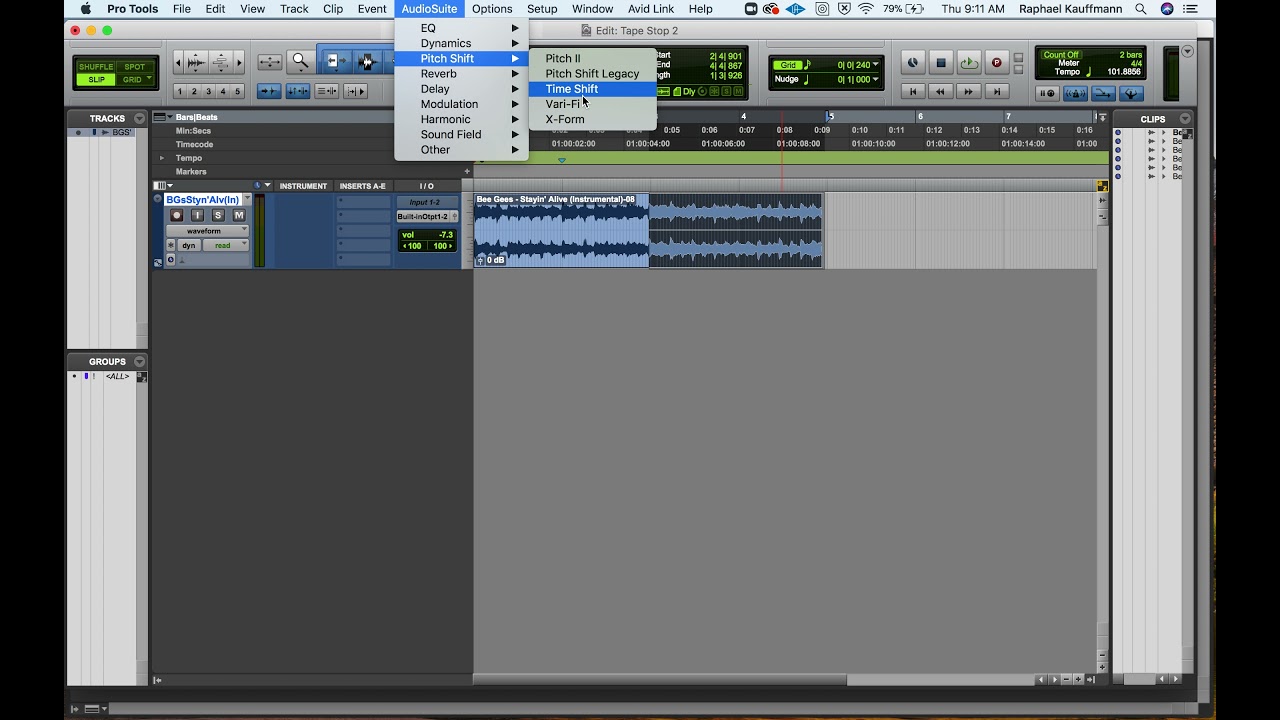This screenshot has width=1280, height=720.
Task: Click the Tempo value 101.8856
Action: point(1124,72)
